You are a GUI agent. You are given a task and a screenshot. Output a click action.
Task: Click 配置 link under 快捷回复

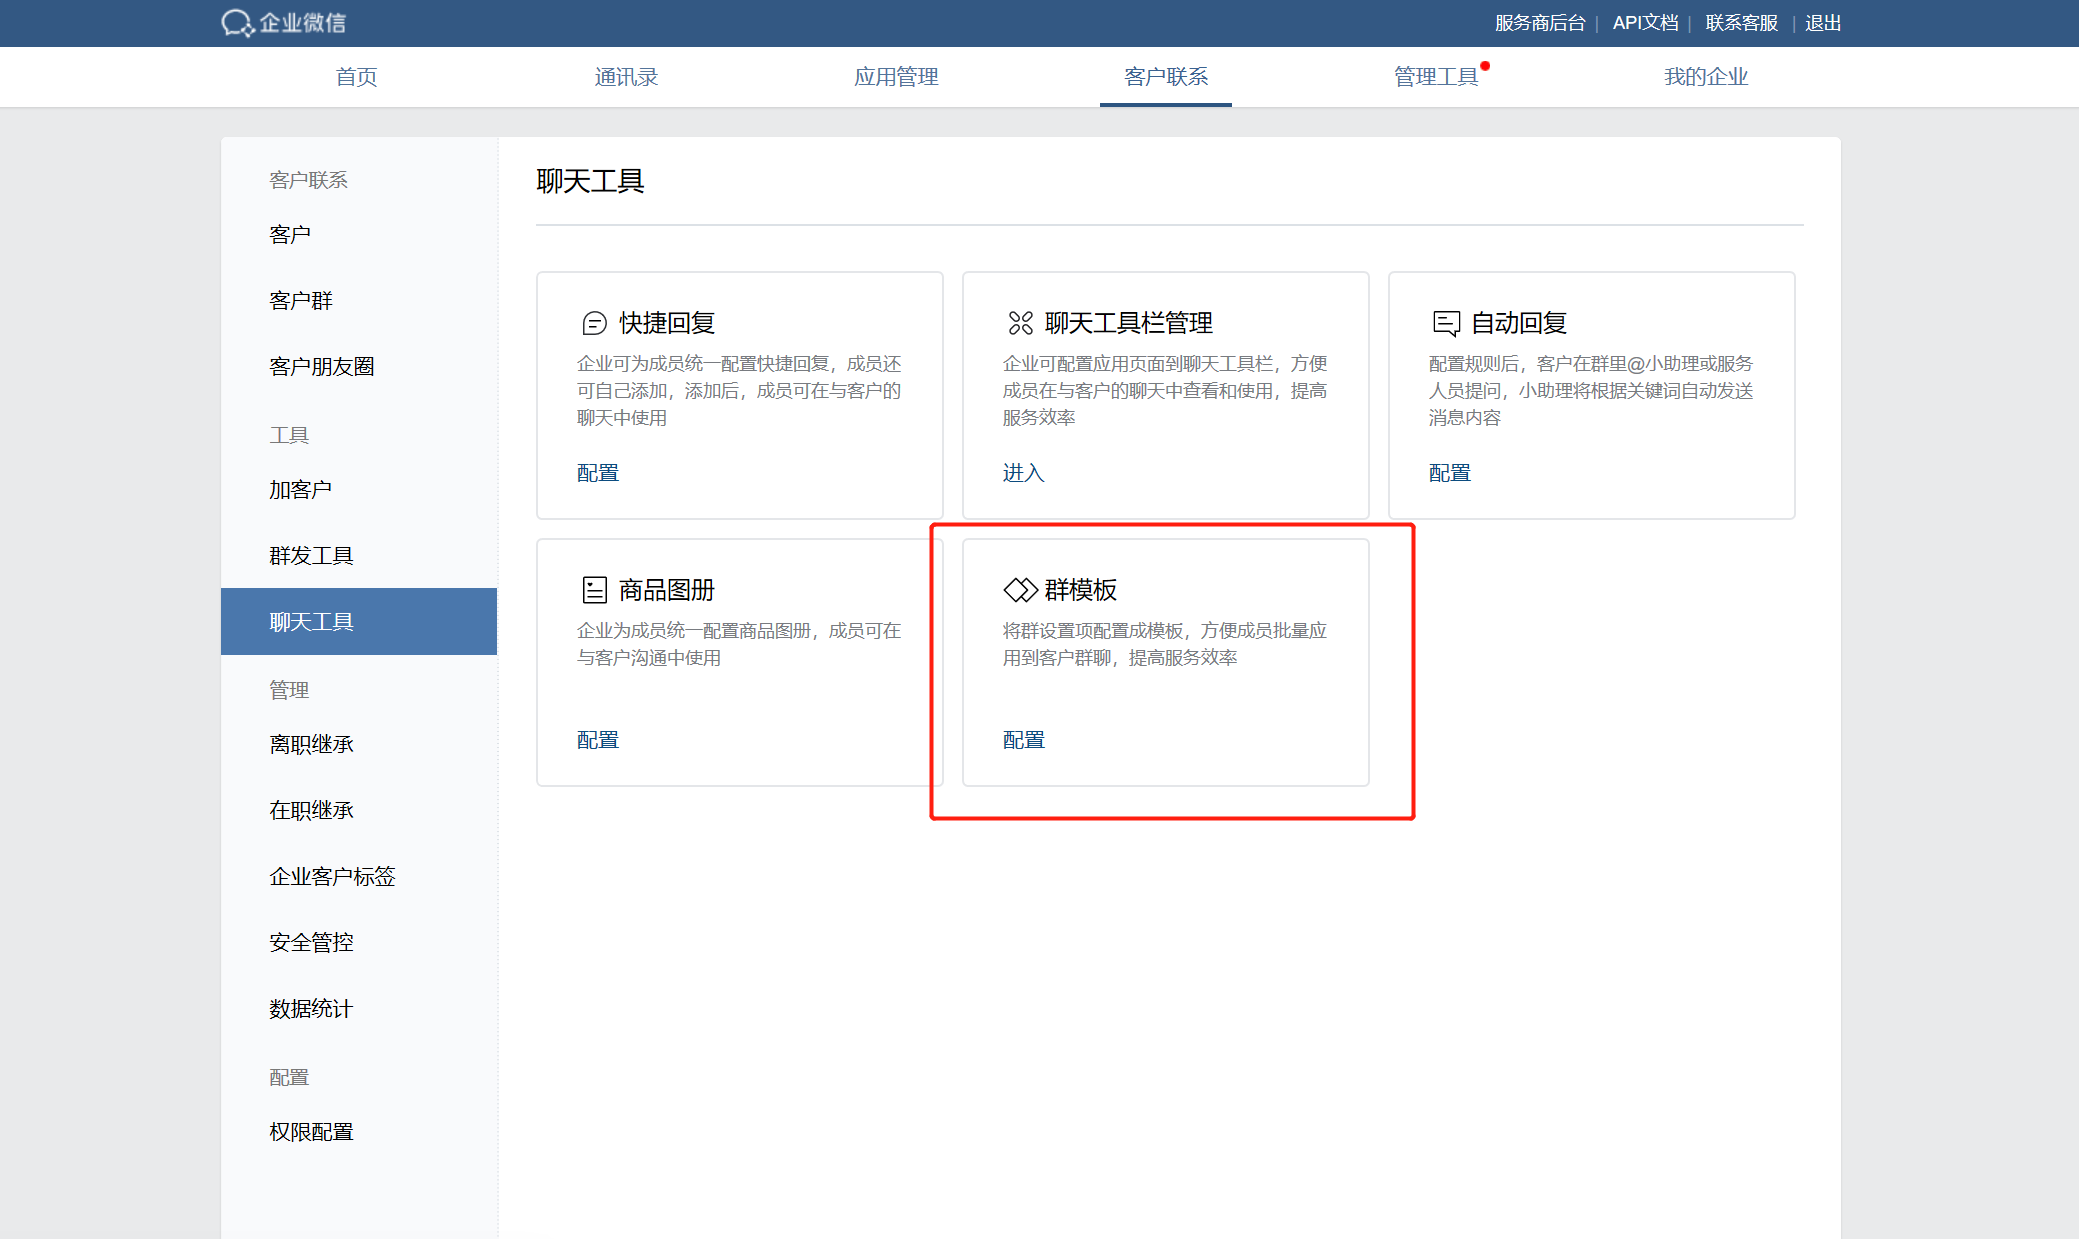(x=598, y=473)
